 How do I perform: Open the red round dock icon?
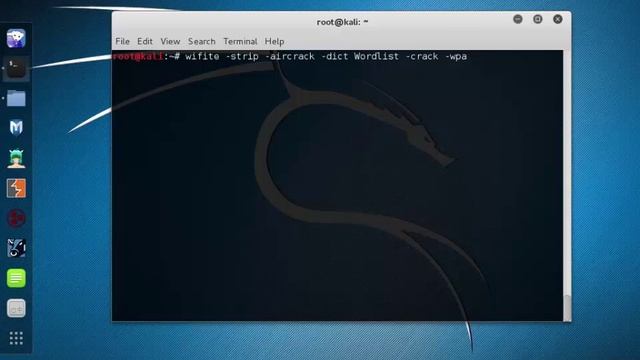16,218
